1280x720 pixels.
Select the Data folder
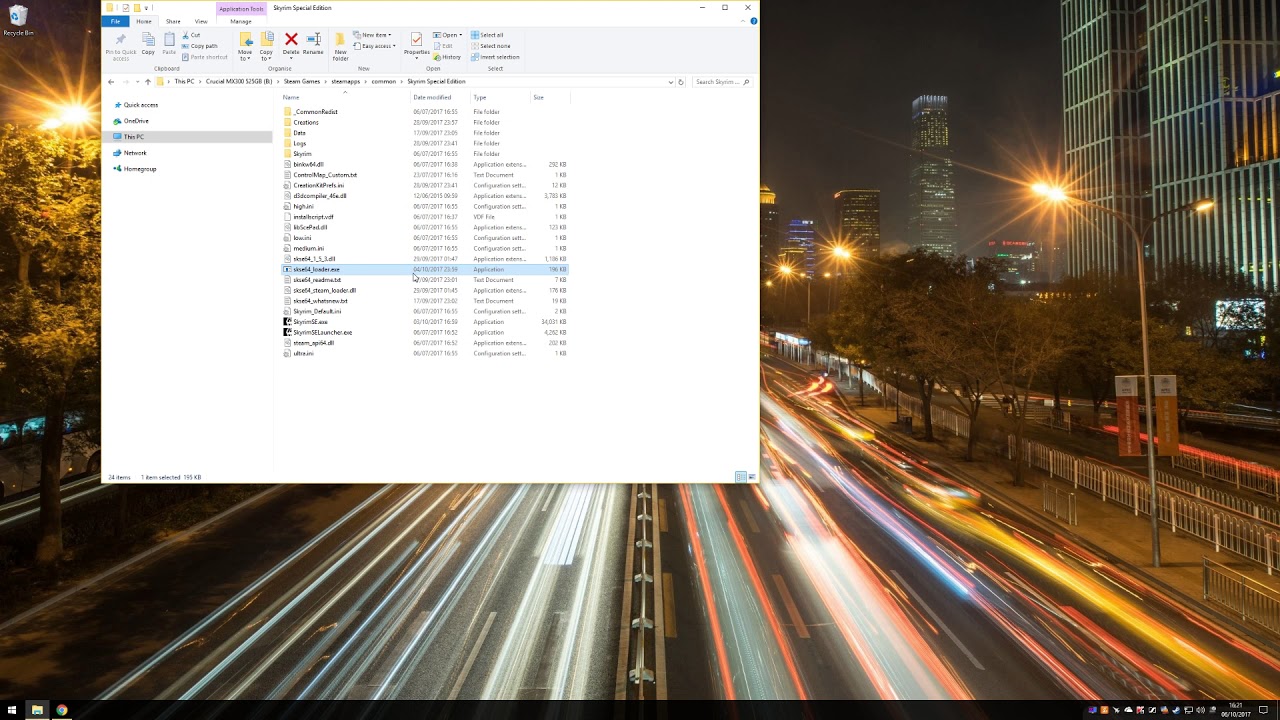[299, 133]
